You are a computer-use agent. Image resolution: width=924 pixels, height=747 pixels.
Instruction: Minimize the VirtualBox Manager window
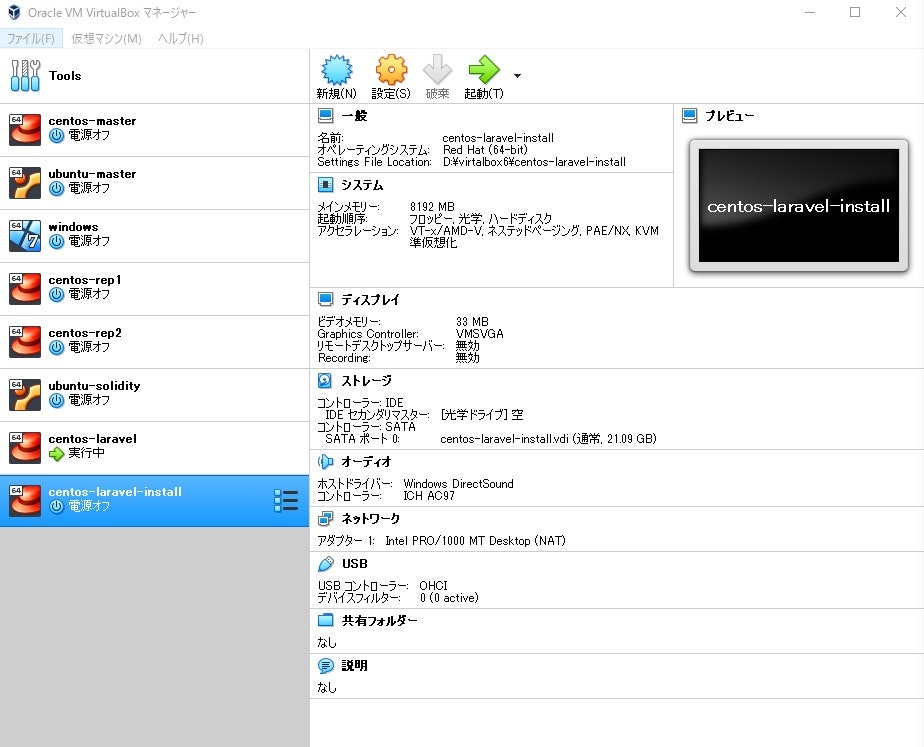pyautogui.click(x=810, y=12)
